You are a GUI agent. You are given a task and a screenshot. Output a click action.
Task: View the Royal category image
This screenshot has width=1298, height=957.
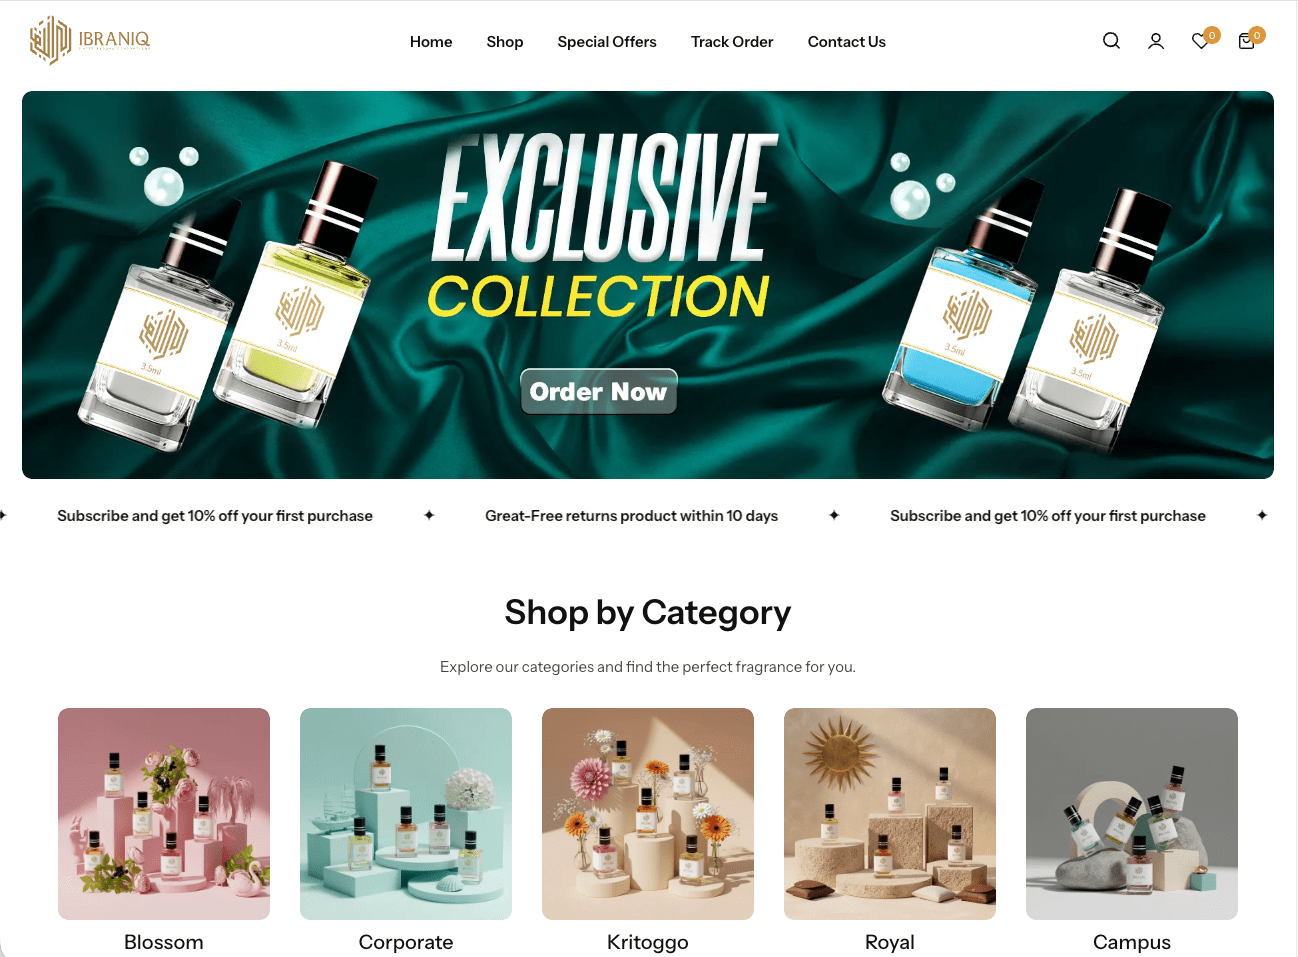pos(890,814)
